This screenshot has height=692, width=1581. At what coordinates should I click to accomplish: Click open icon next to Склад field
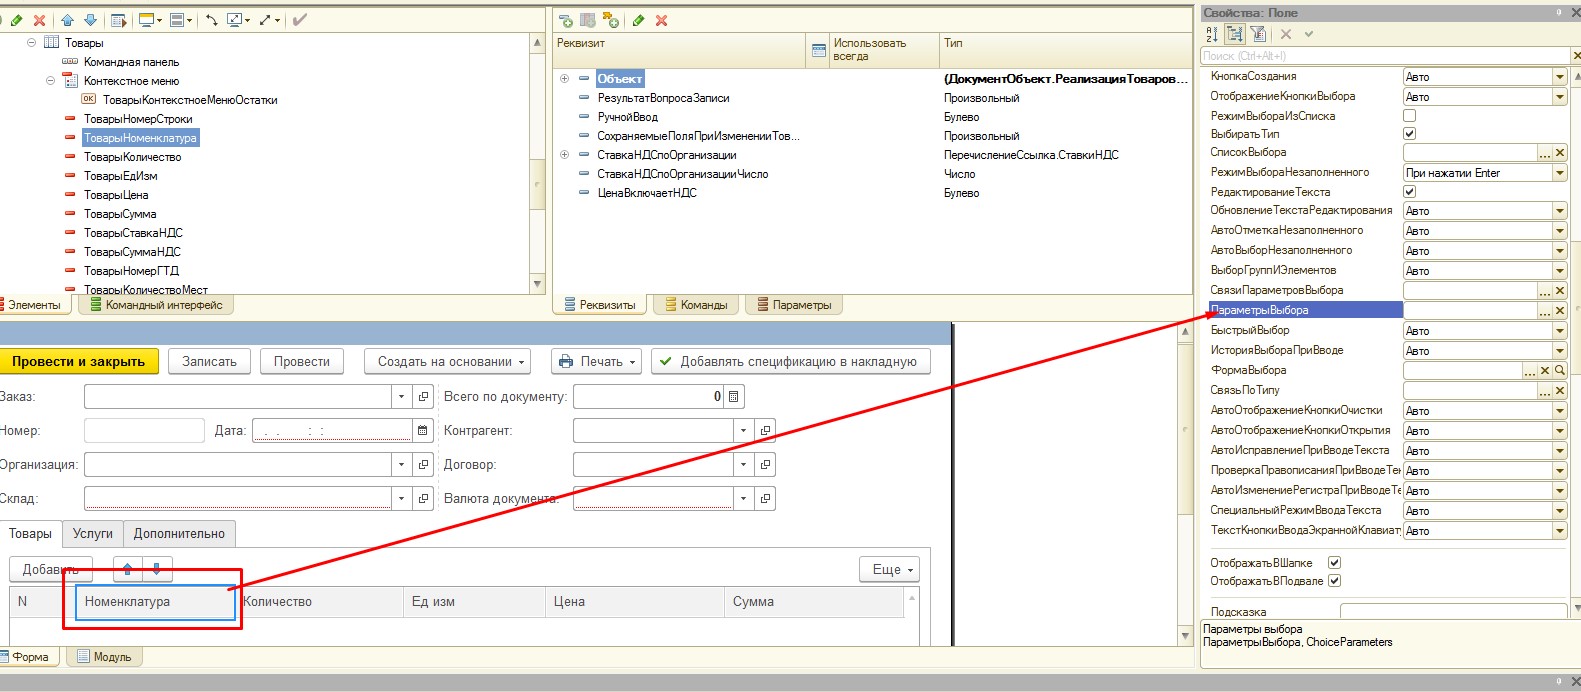[x=423, y=499]
